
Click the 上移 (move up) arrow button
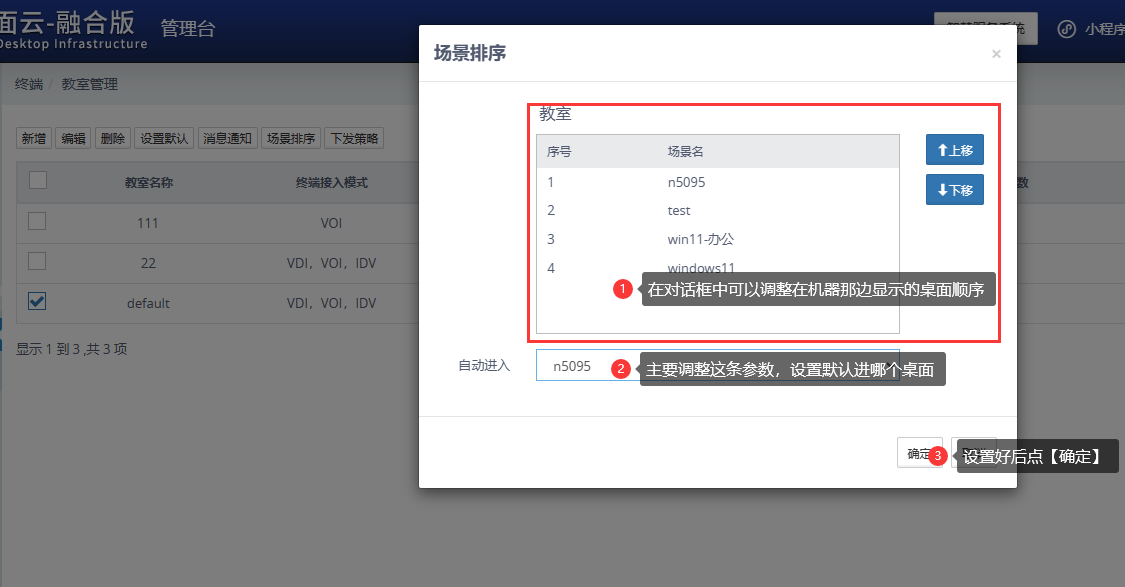(x=954, y=151)
